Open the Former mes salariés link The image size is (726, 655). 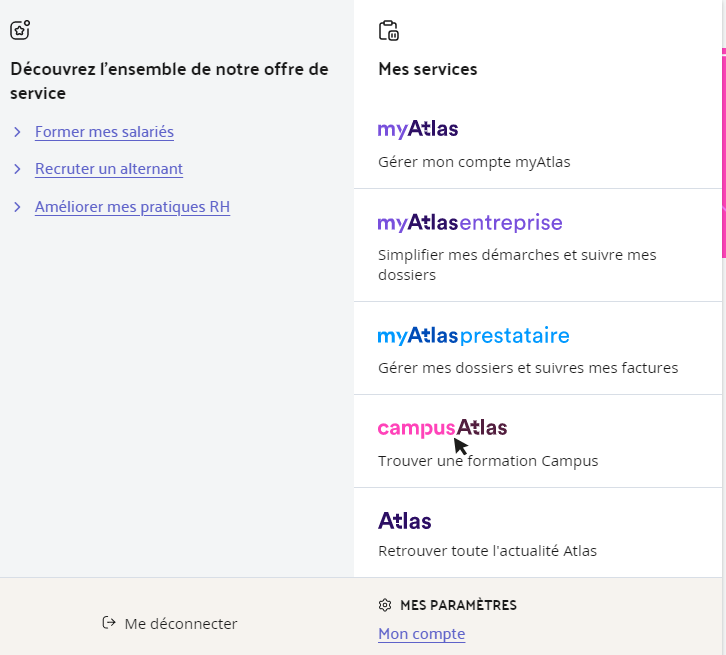[104, 132]
